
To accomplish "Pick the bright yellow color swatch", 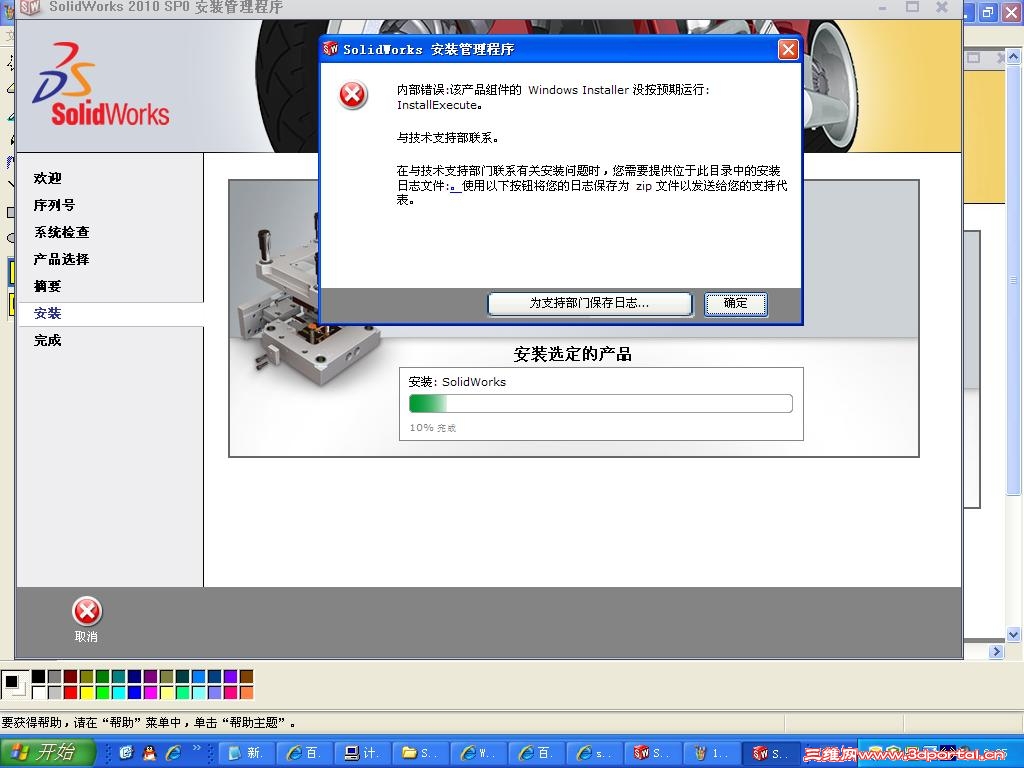I will 86,692.
